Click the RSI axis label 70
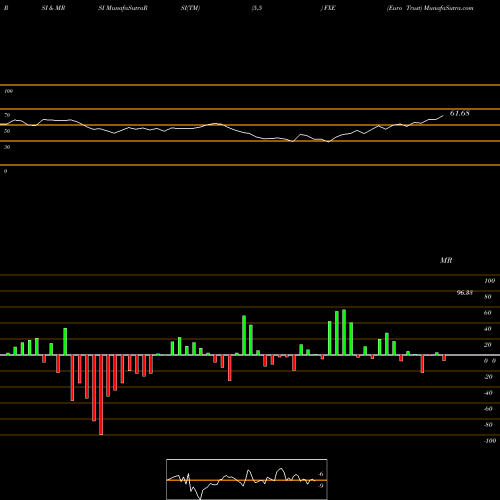The image size is (500, 500). coord(7,115)
